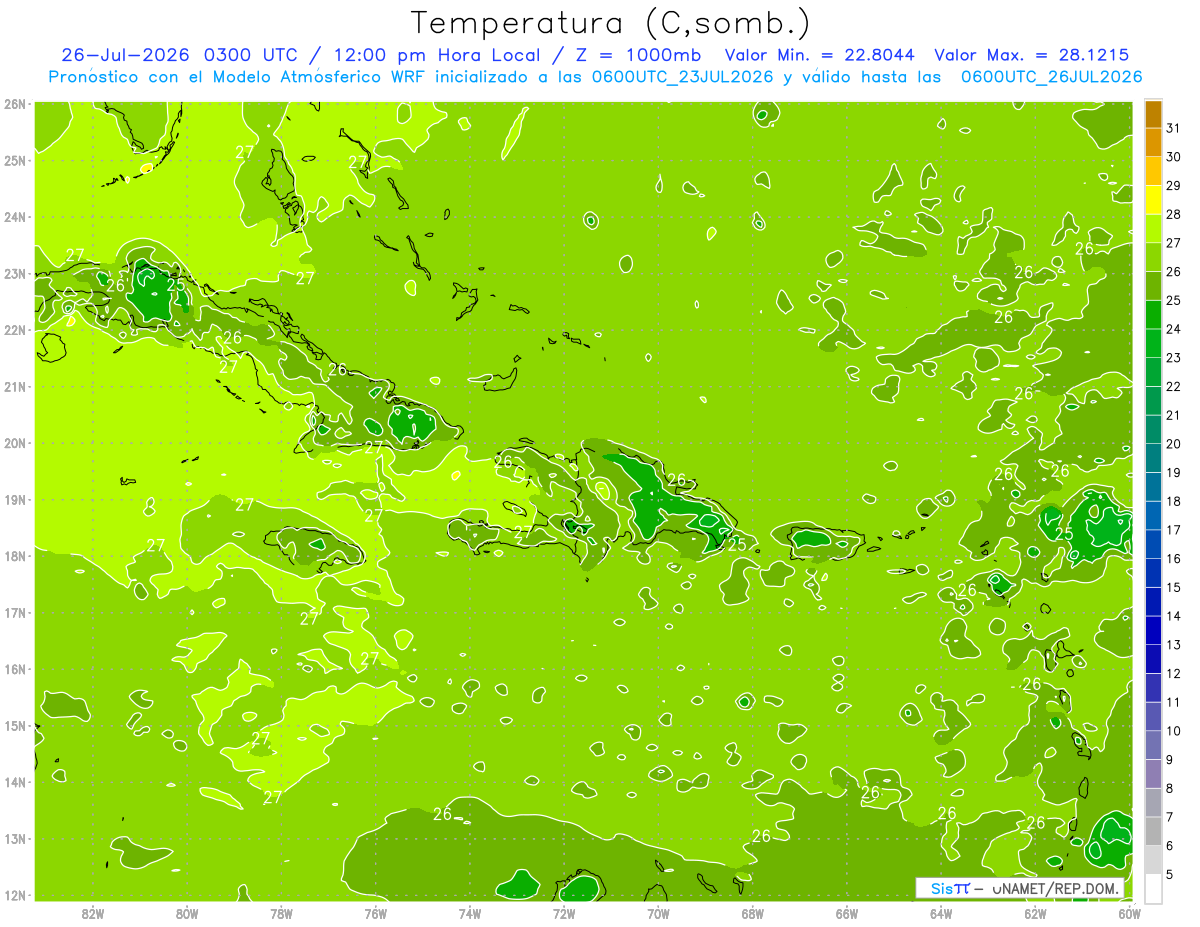Viewport: 1200px width, 927px height.
Task: Click the colorbar label 22
Action: click(x=1174, y=387)
